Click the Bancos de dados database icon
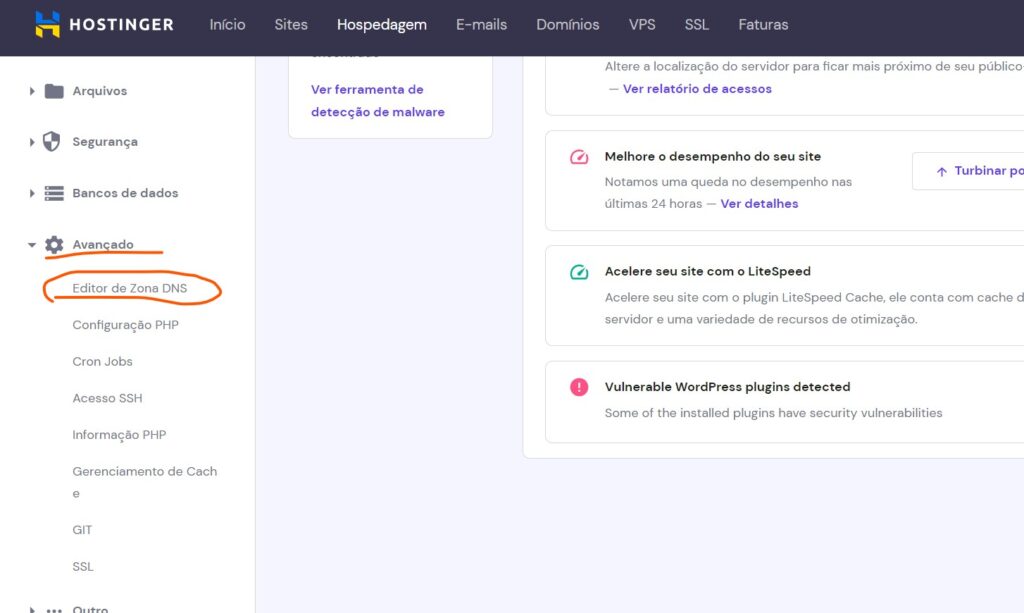The height and width of the screenshot is (613, 1024). point(54,193)
